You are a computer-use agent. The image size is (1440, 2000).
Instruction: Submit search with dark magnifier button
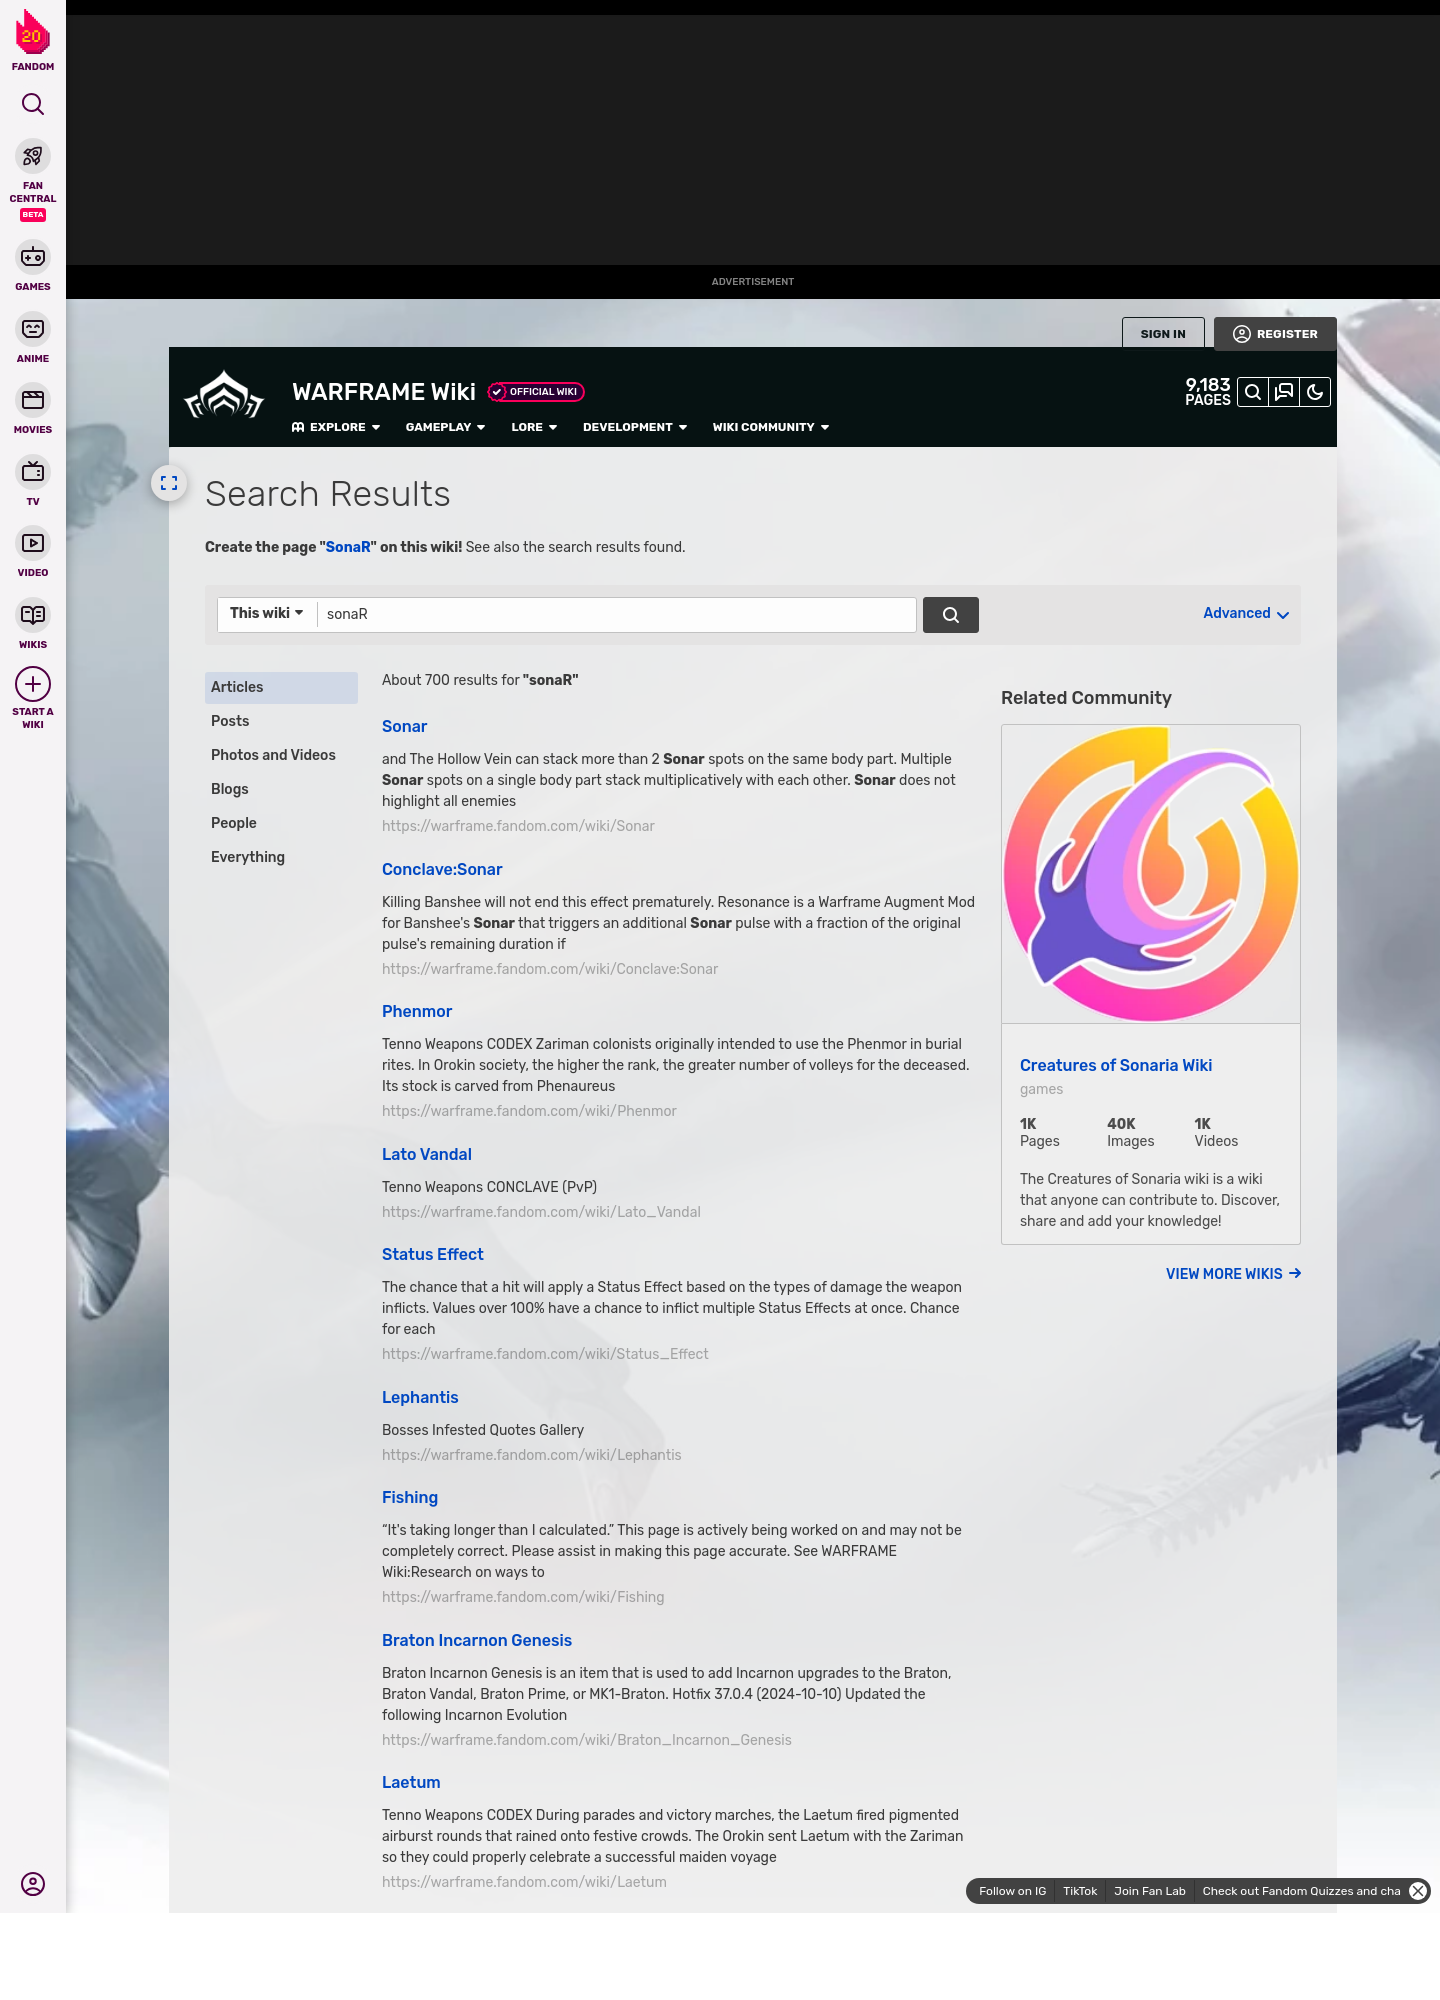pos(950,615)
